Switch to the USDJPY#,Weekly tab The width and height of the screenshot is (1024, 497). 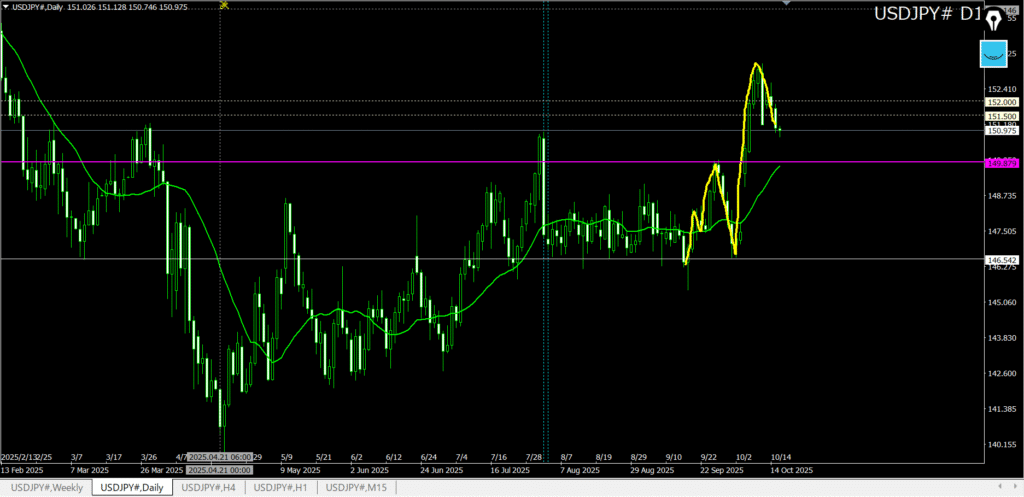47,487
